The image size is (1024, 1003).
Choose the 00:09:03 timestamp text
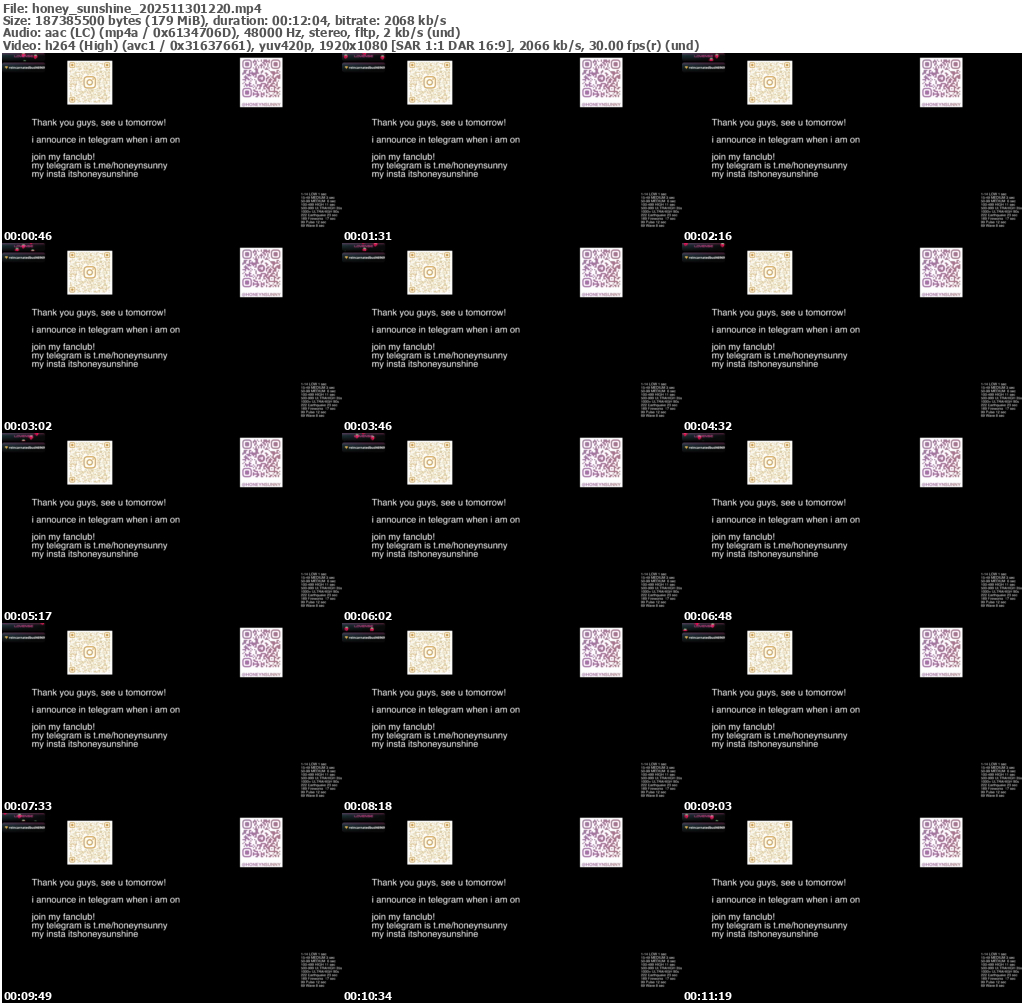pos(708,806)
